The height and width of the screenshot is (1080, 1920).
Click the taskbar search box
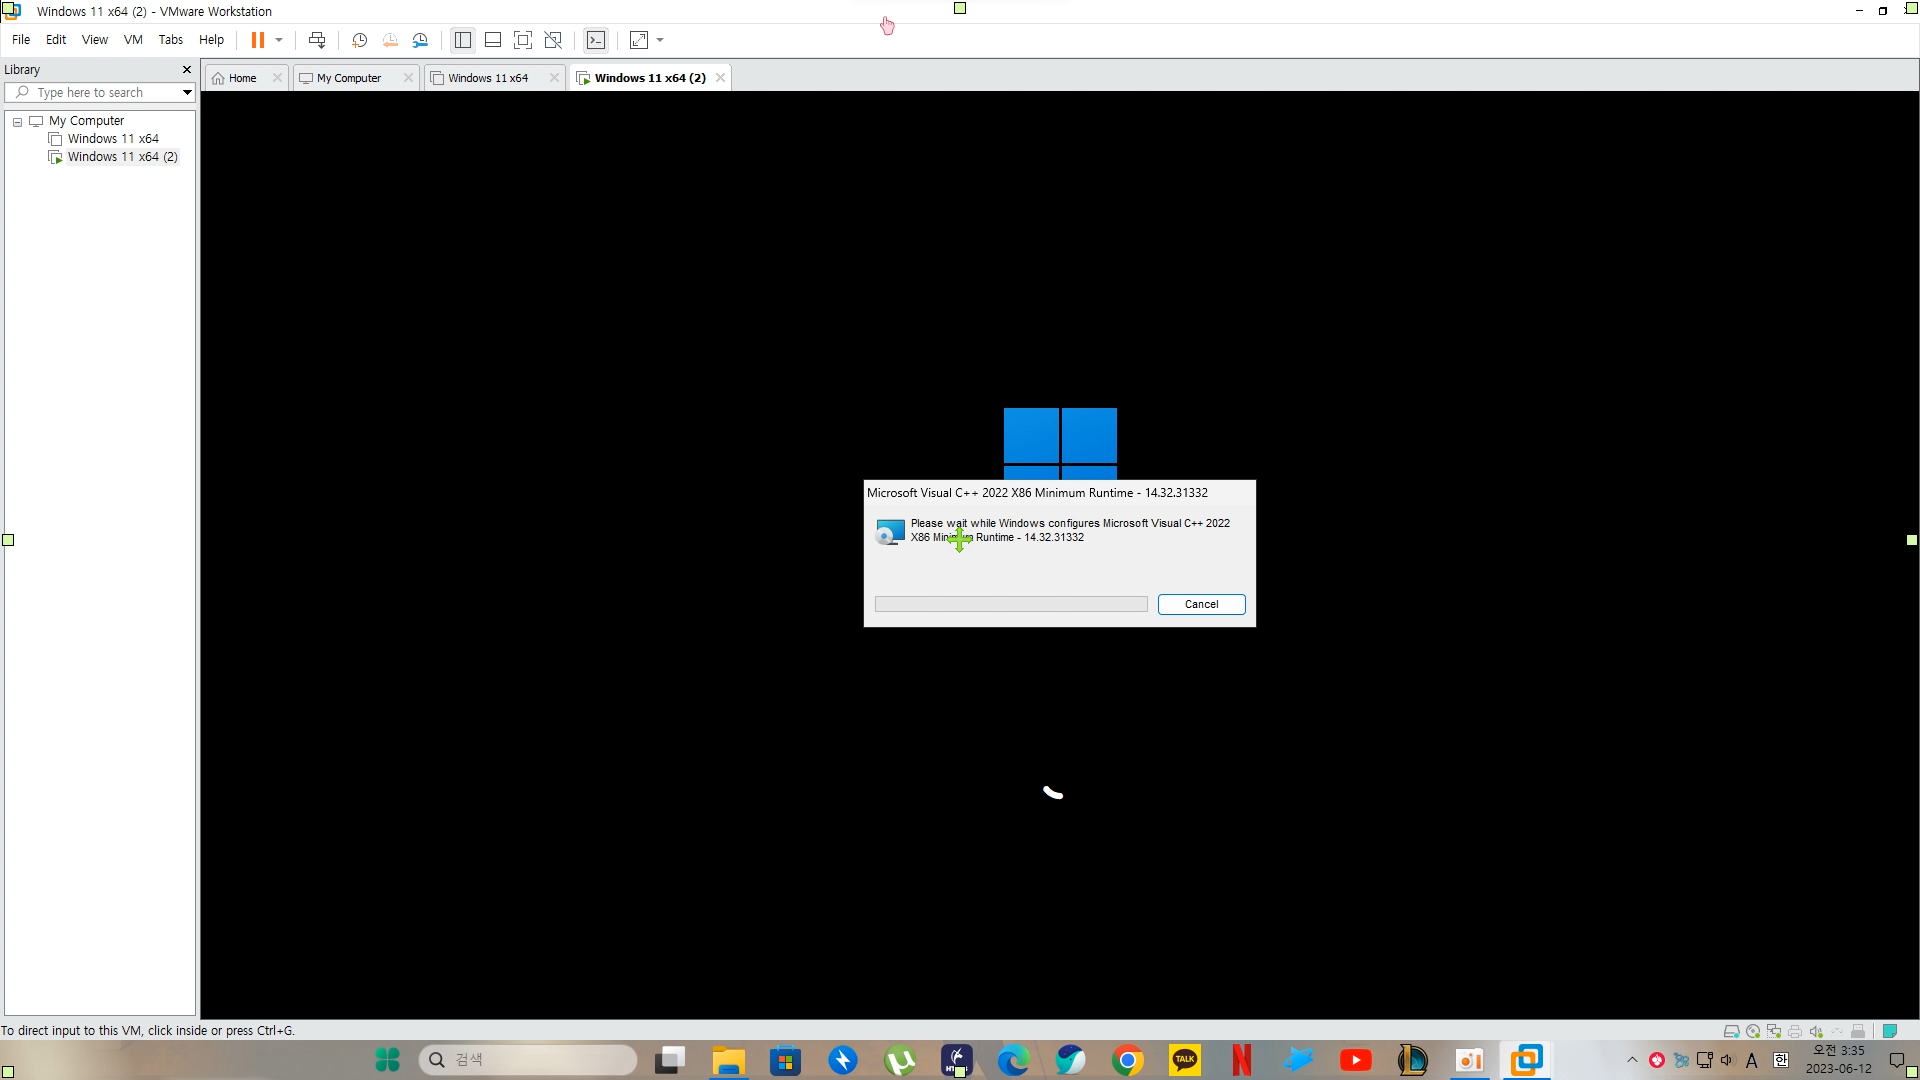click(528, 1060)
